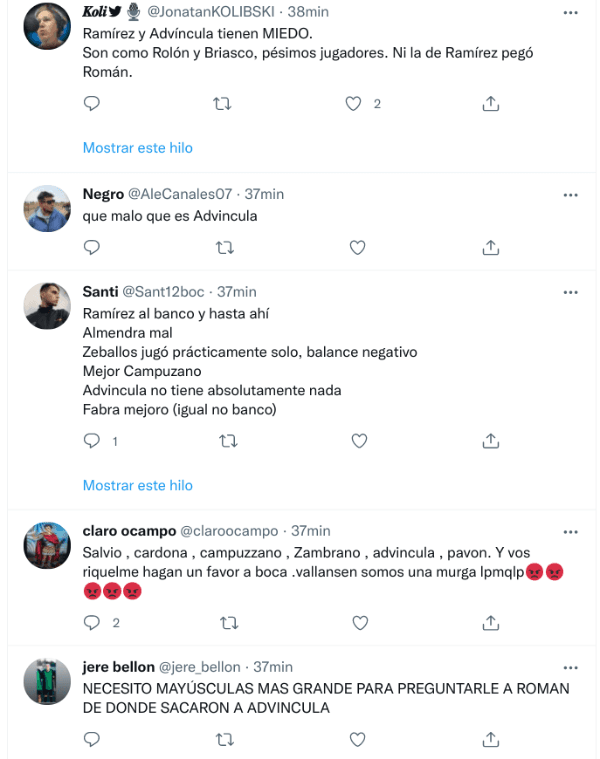Share Negro's tweet via share icon

491,247
